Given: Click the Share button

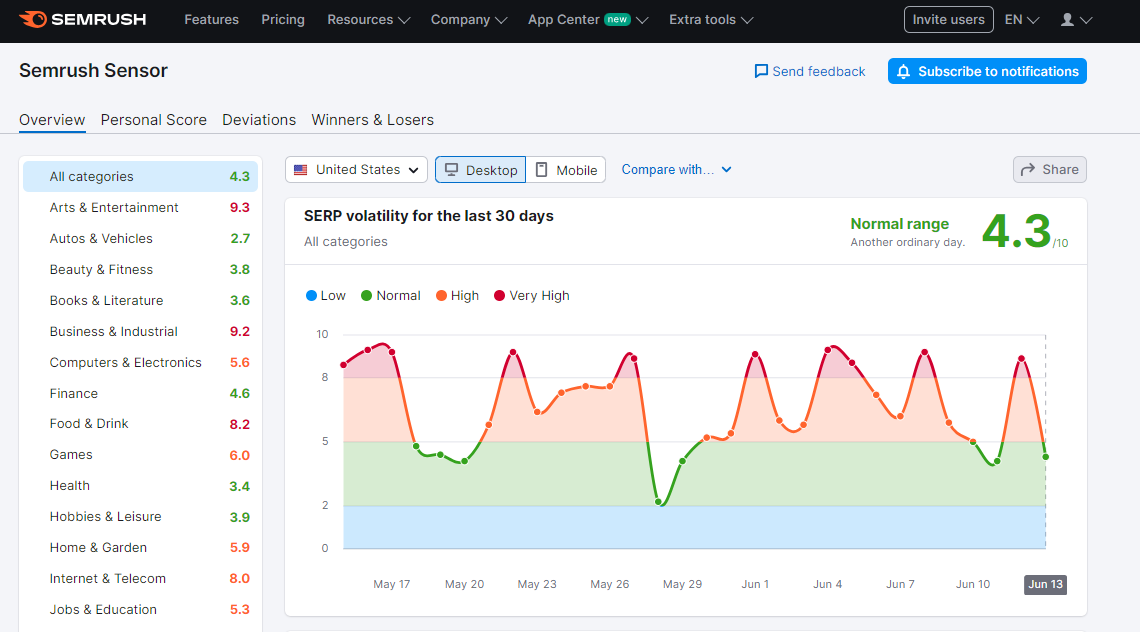Looking at the screenshot, I should [1050, 169].
